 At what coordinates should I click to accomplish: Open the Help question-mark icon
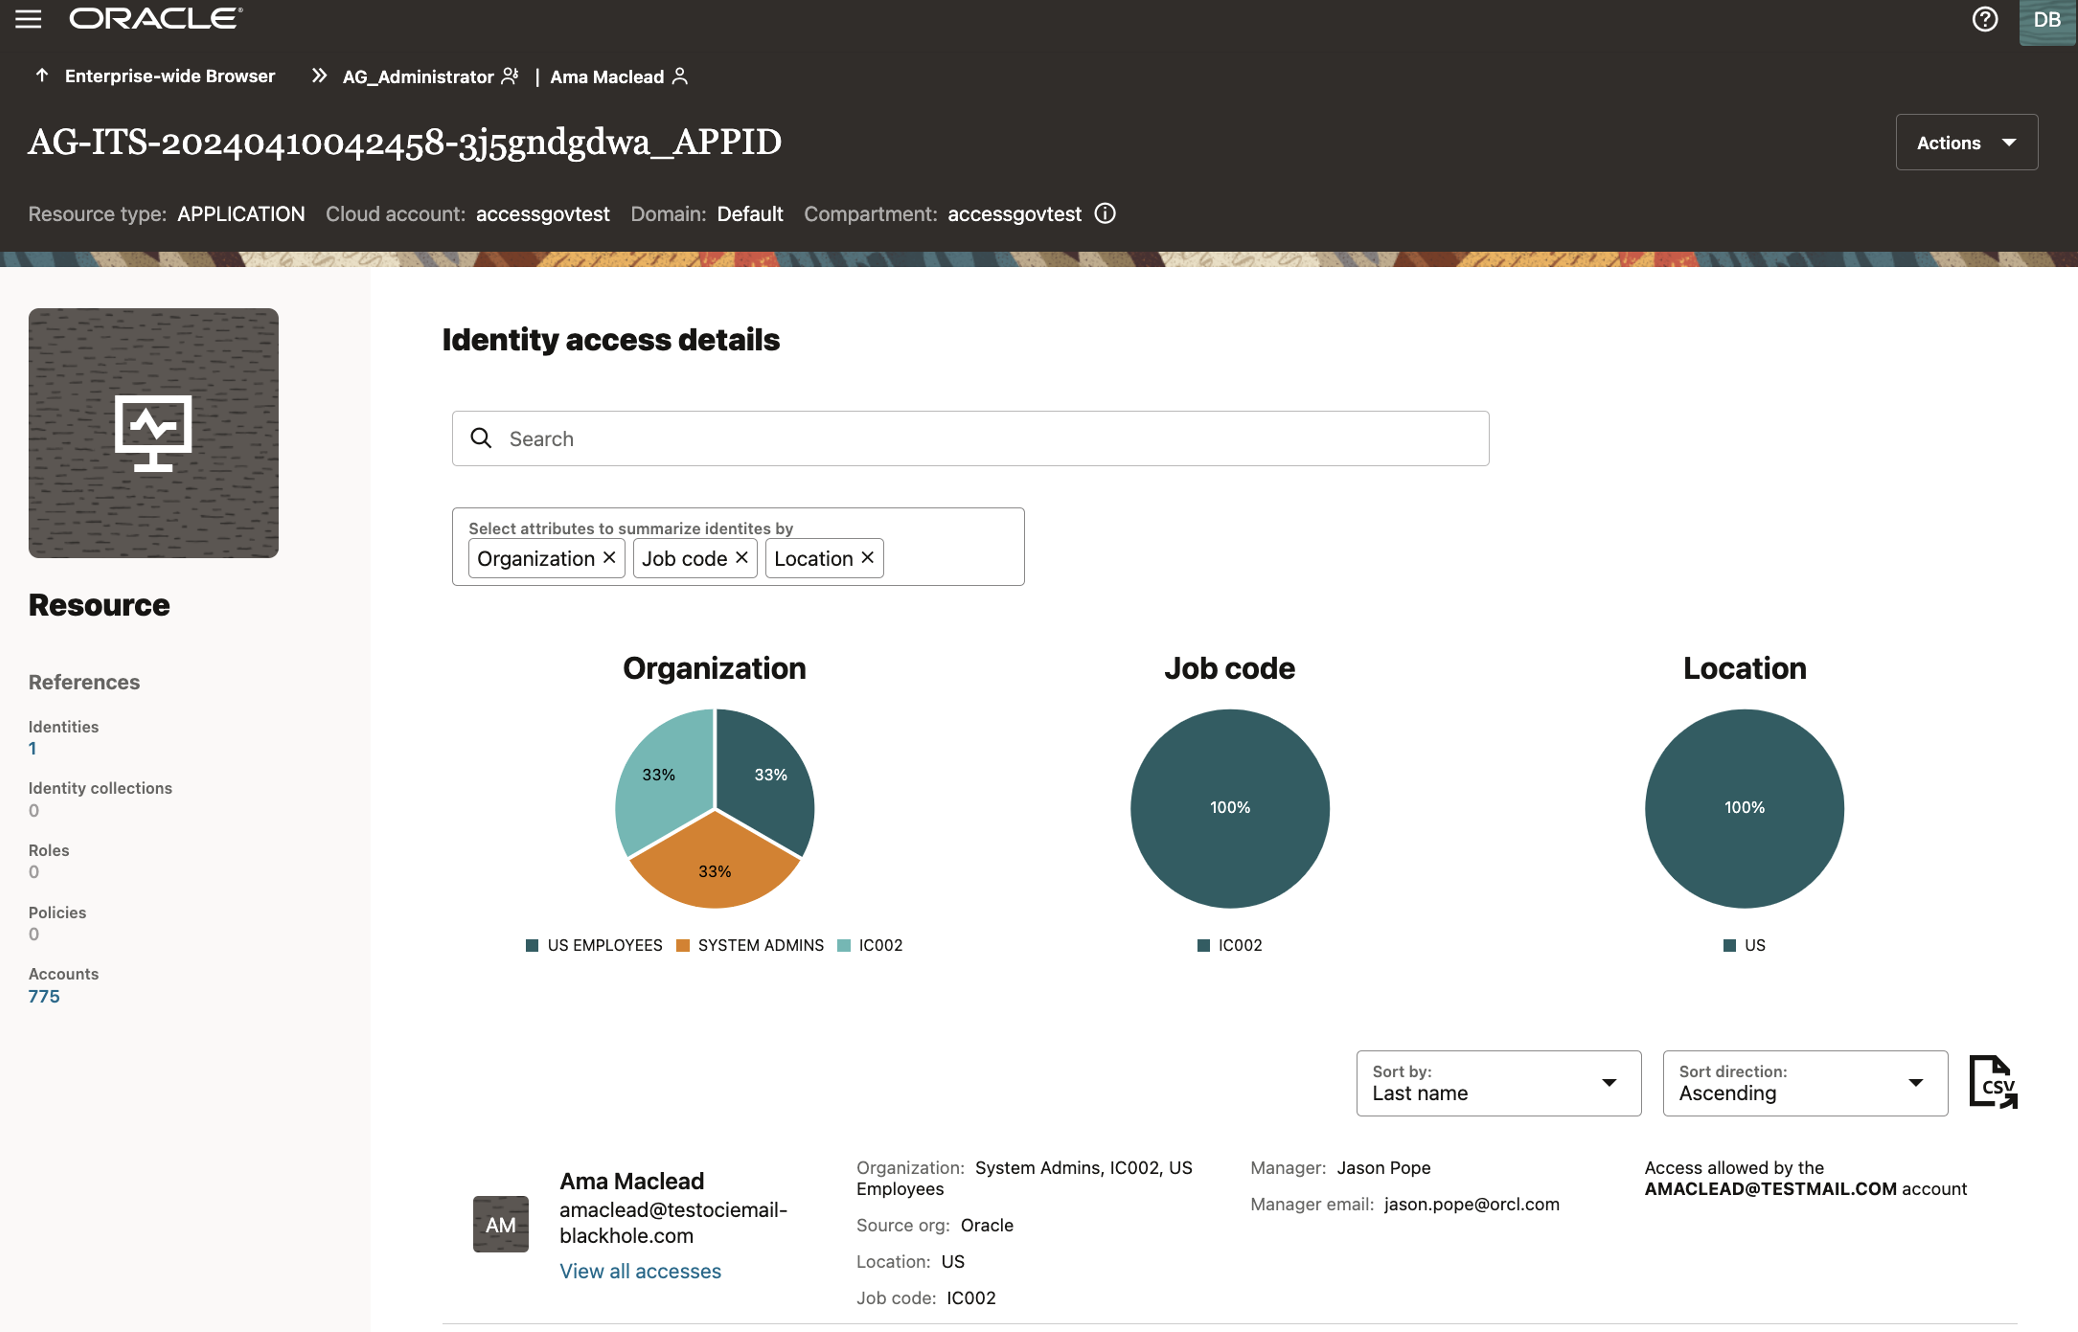pyautogui.click(x=1986, y=19)
